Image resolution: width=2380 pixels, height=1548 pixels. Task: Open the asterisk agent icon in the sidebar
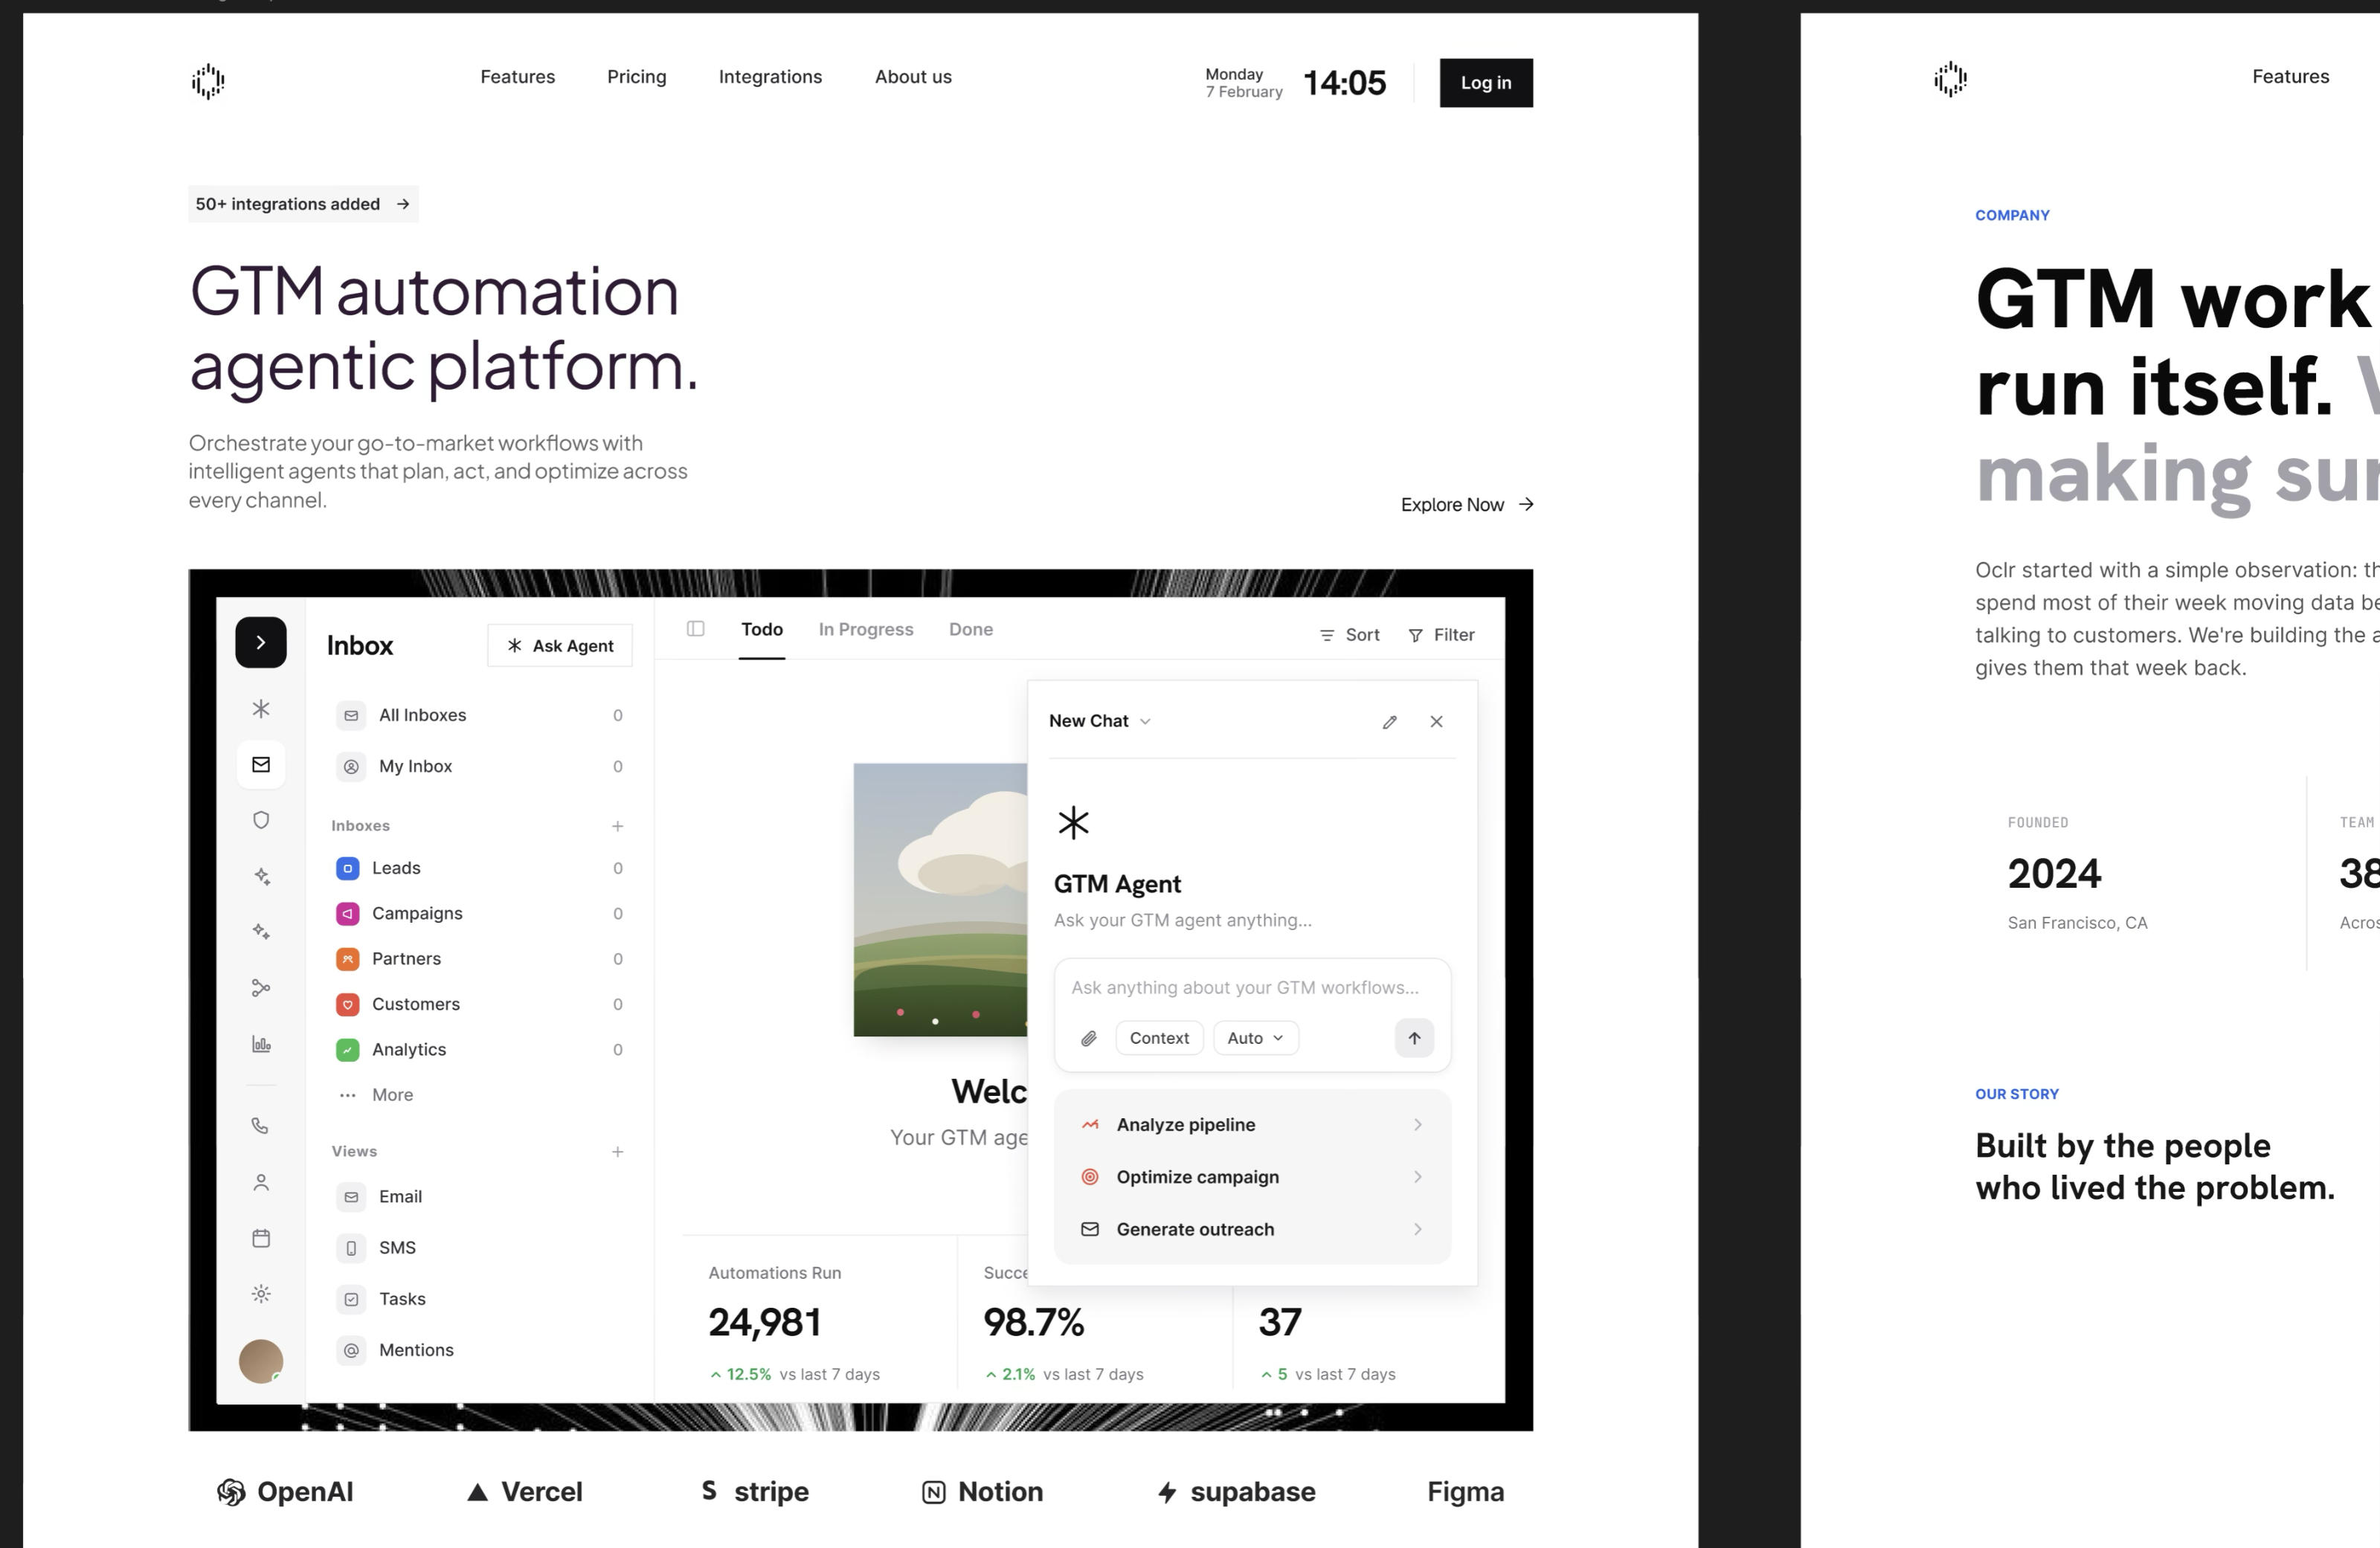point(261,709)
